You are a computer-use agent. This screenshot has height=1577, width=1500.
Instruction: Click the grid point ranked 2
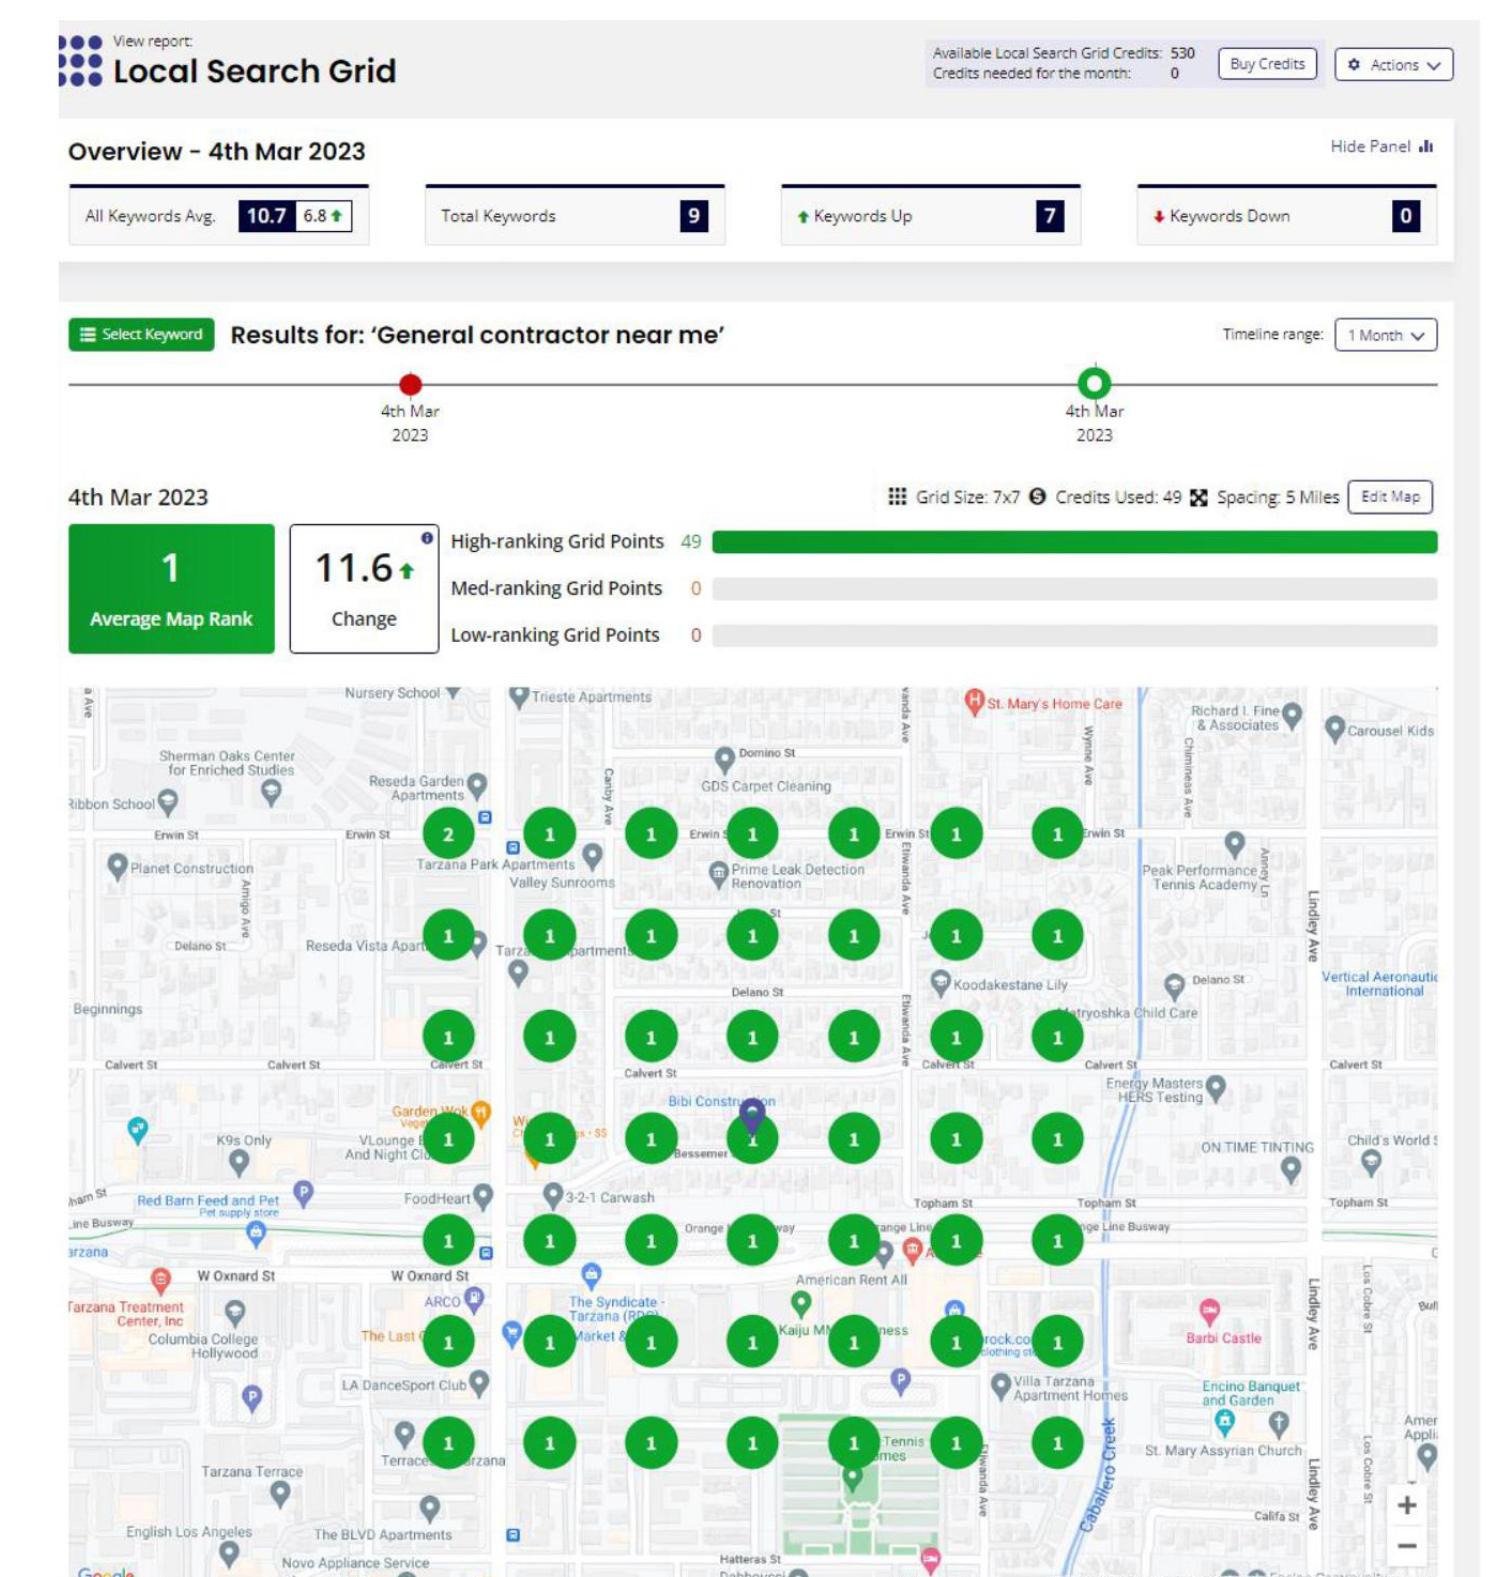(x=448, y=834)
